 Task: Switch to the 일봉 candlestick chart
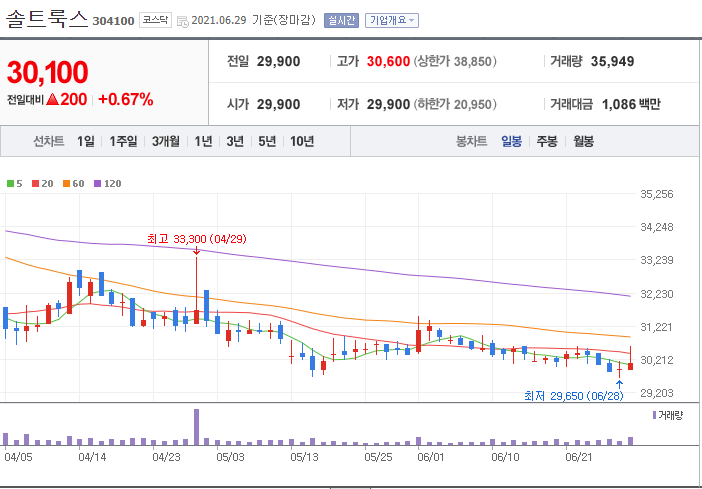[x=511, y=142]
